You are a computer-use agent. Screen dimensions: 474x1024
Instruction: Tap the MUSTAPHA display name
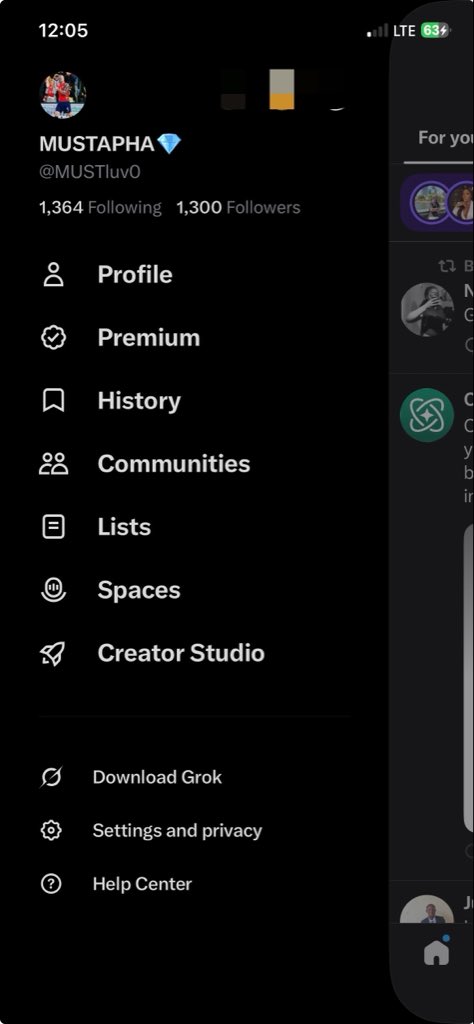pos(97,144)
